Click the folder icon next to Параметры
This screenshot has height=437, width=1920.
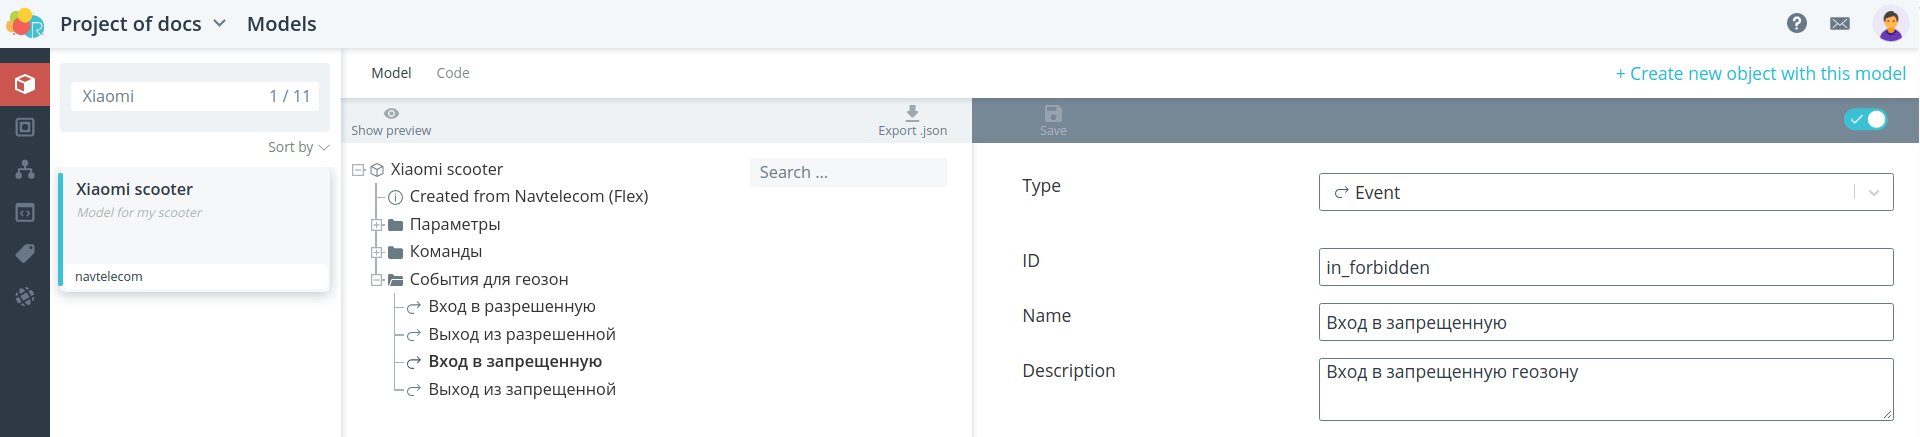point(396,225)
